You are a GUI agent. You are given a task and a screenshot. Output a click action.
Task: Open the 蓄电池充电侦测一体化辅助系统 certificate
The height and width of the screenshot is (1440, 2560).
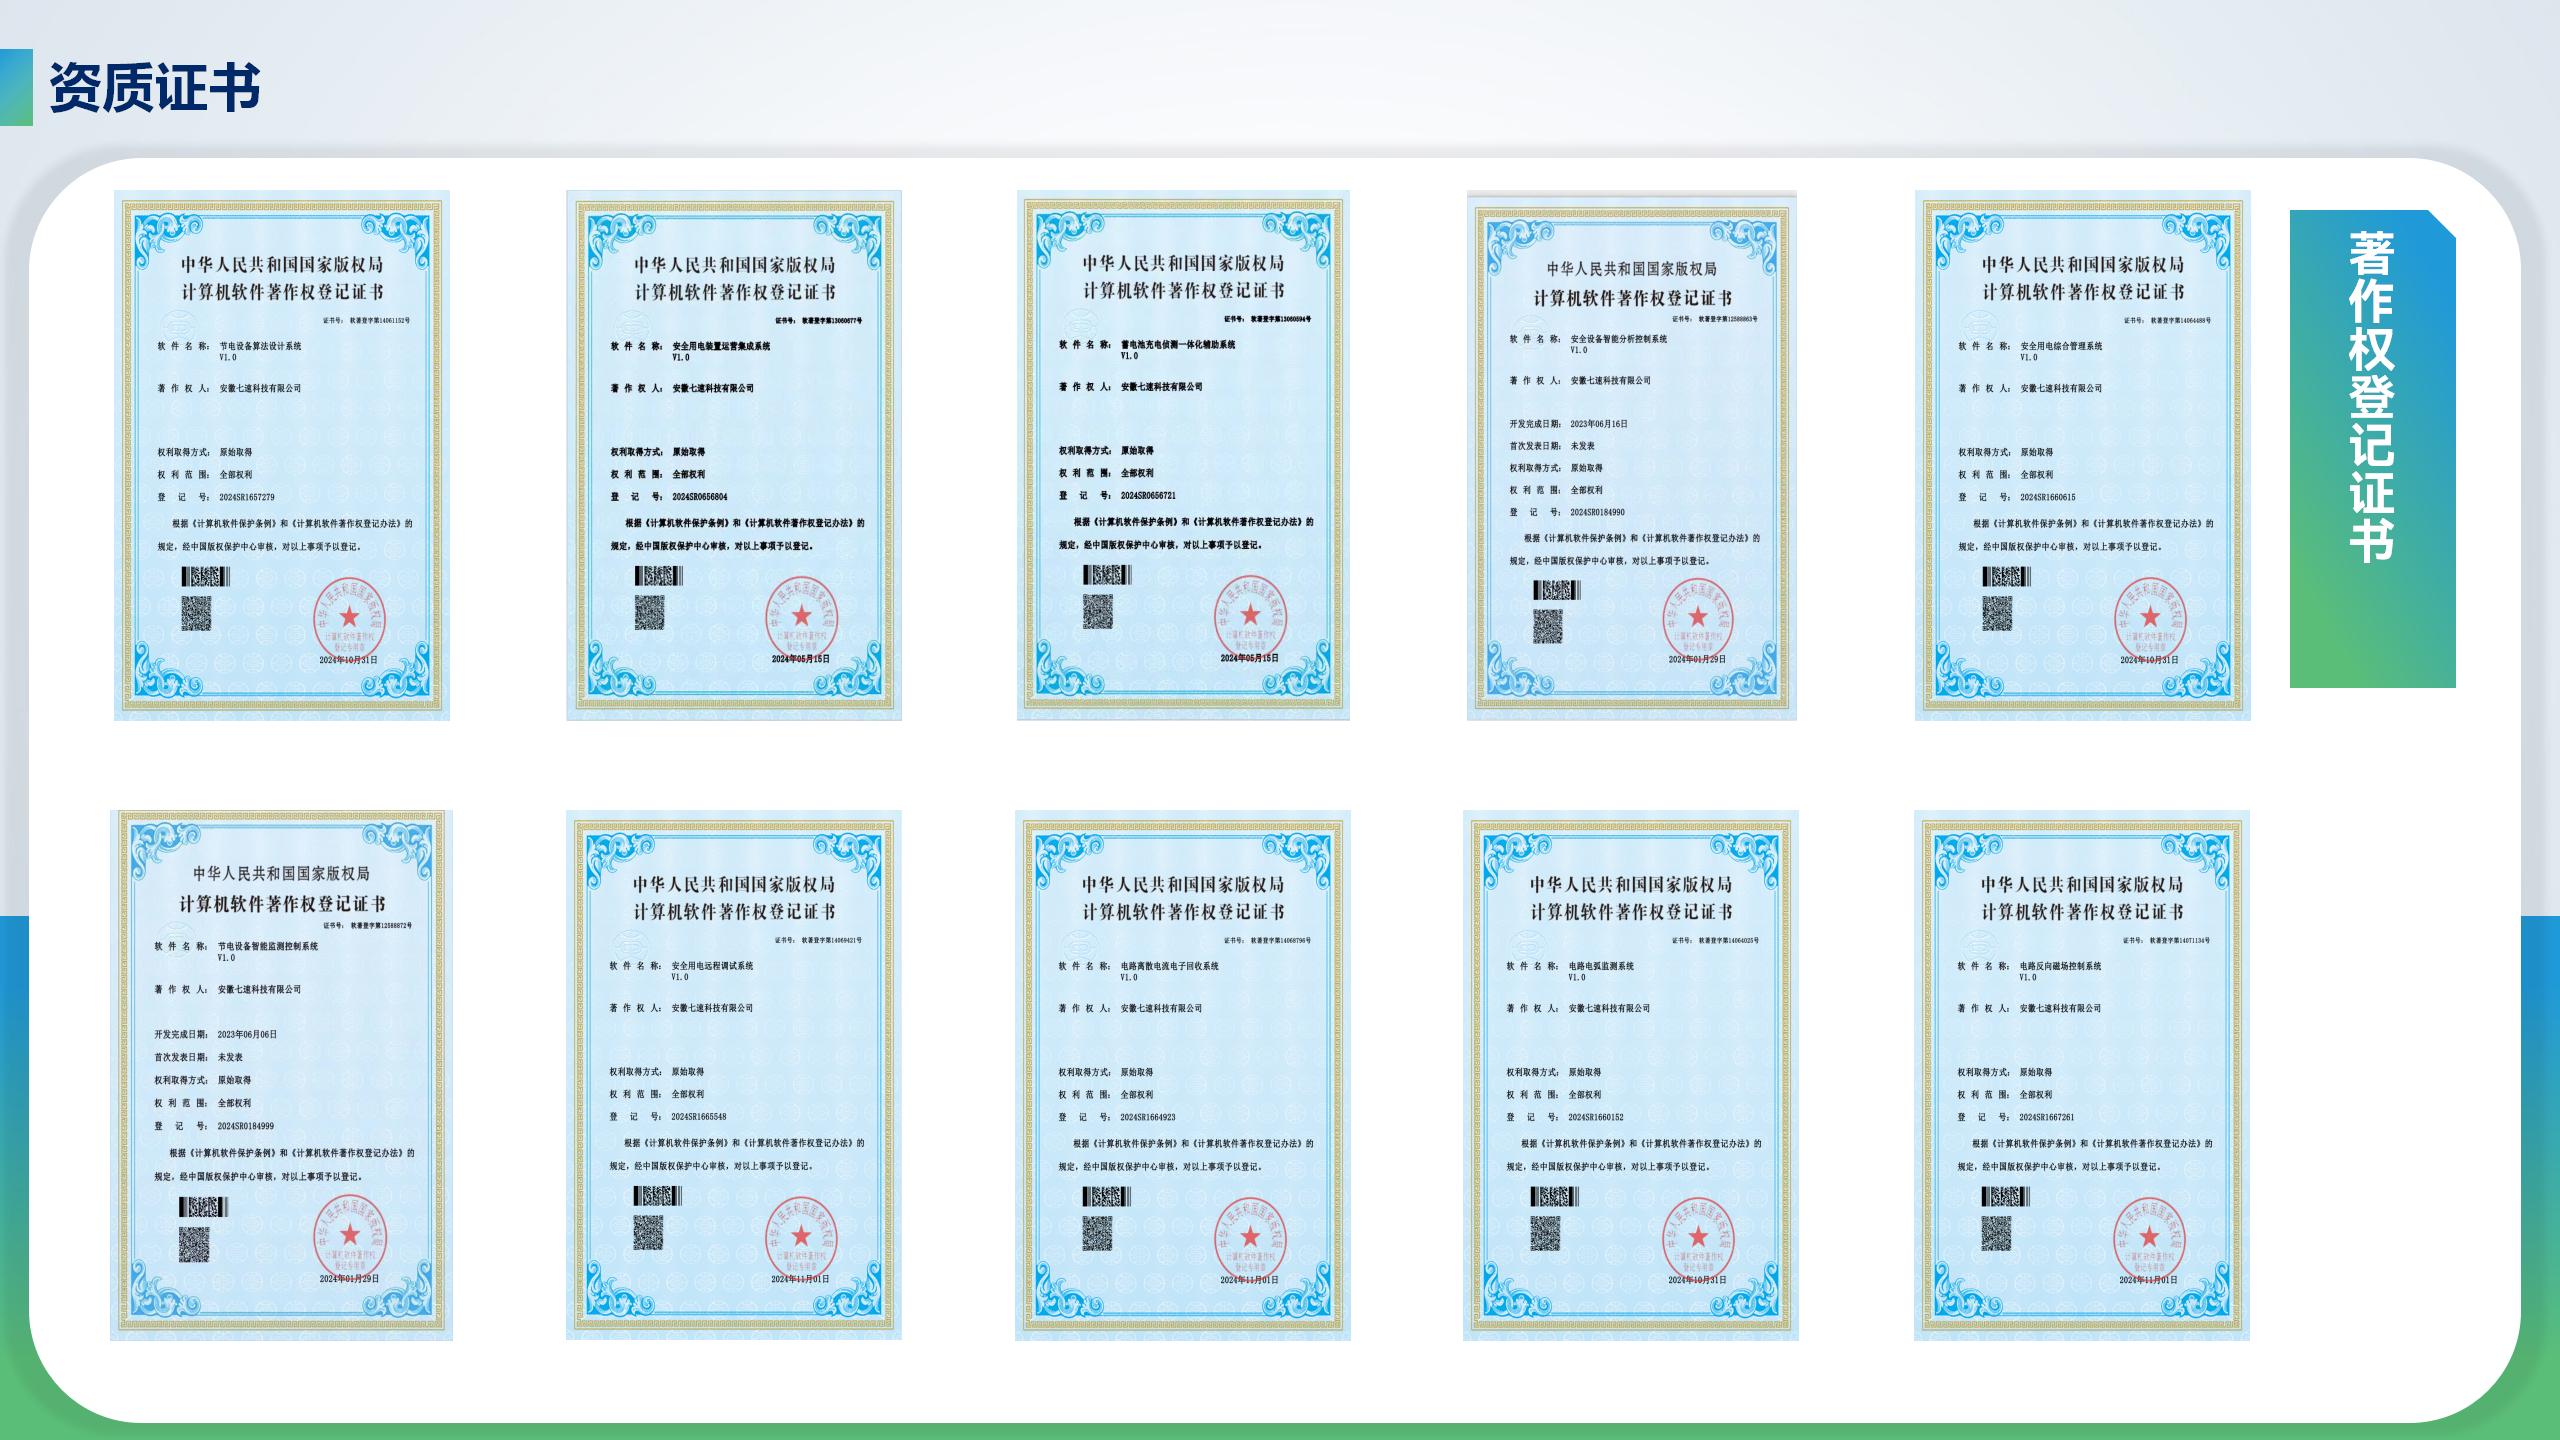point(1183,455)
